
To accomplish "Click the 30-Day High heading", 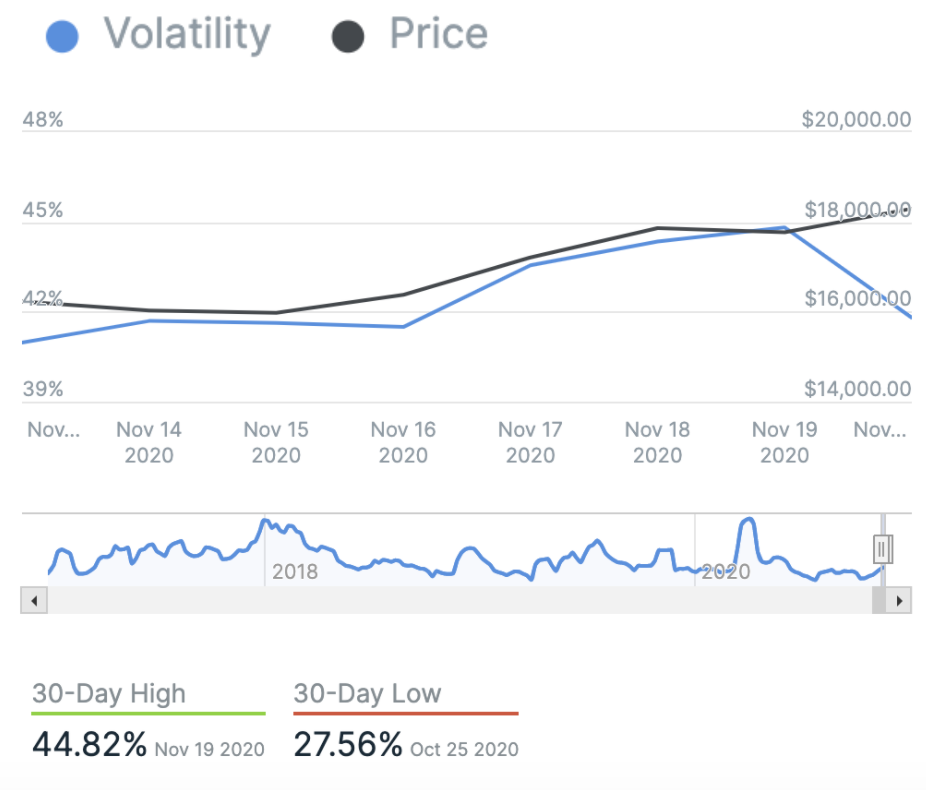I will click(109, 693).
